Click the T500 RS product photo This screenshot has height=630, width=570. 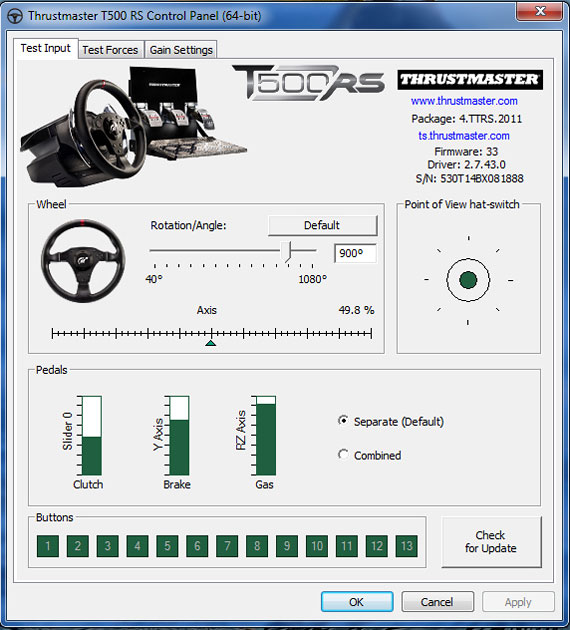pos(133,126)
